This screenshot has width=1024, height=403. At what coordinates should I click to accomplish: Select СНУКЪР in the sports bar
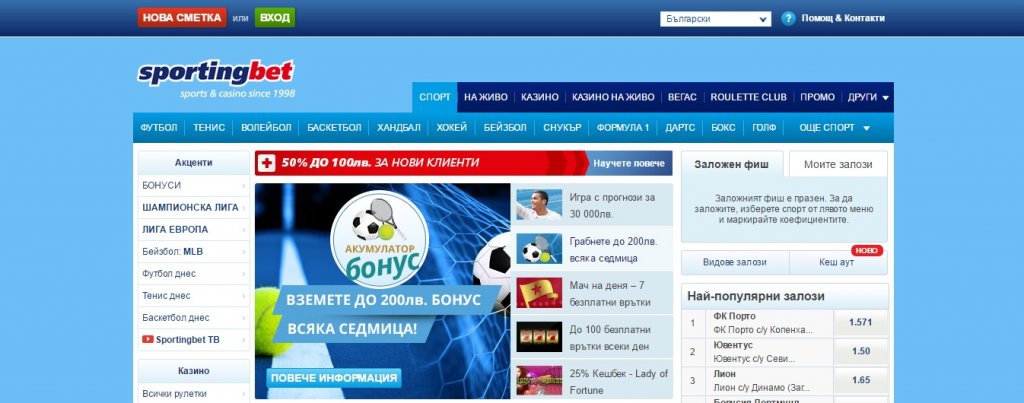562,128
